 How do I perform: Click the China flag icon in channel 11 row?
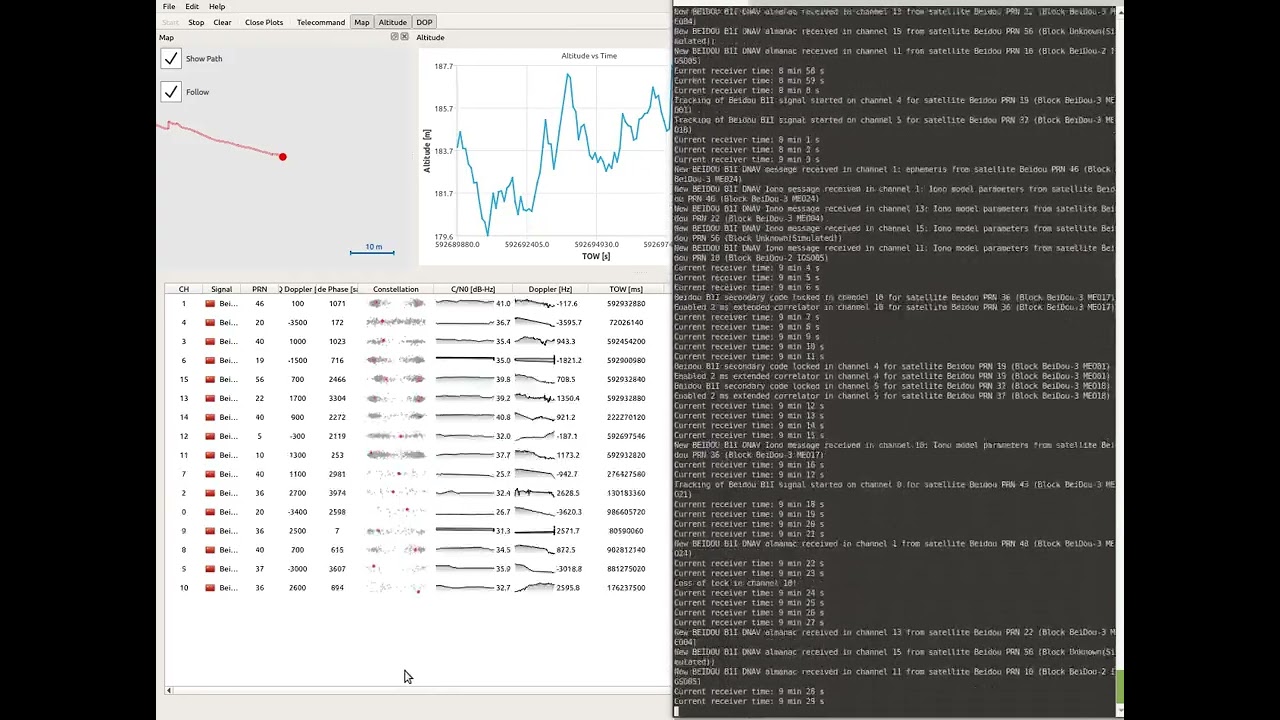[x=210, y=455]
